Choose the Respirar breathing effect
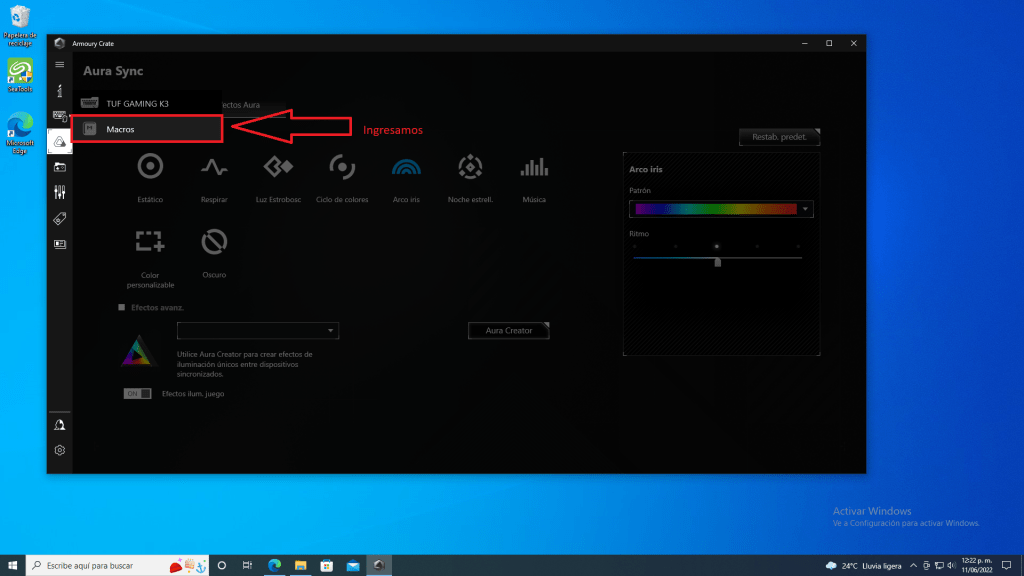Image resolution: width=1024 pixels, height=576 pixels. tap(213, 167)
